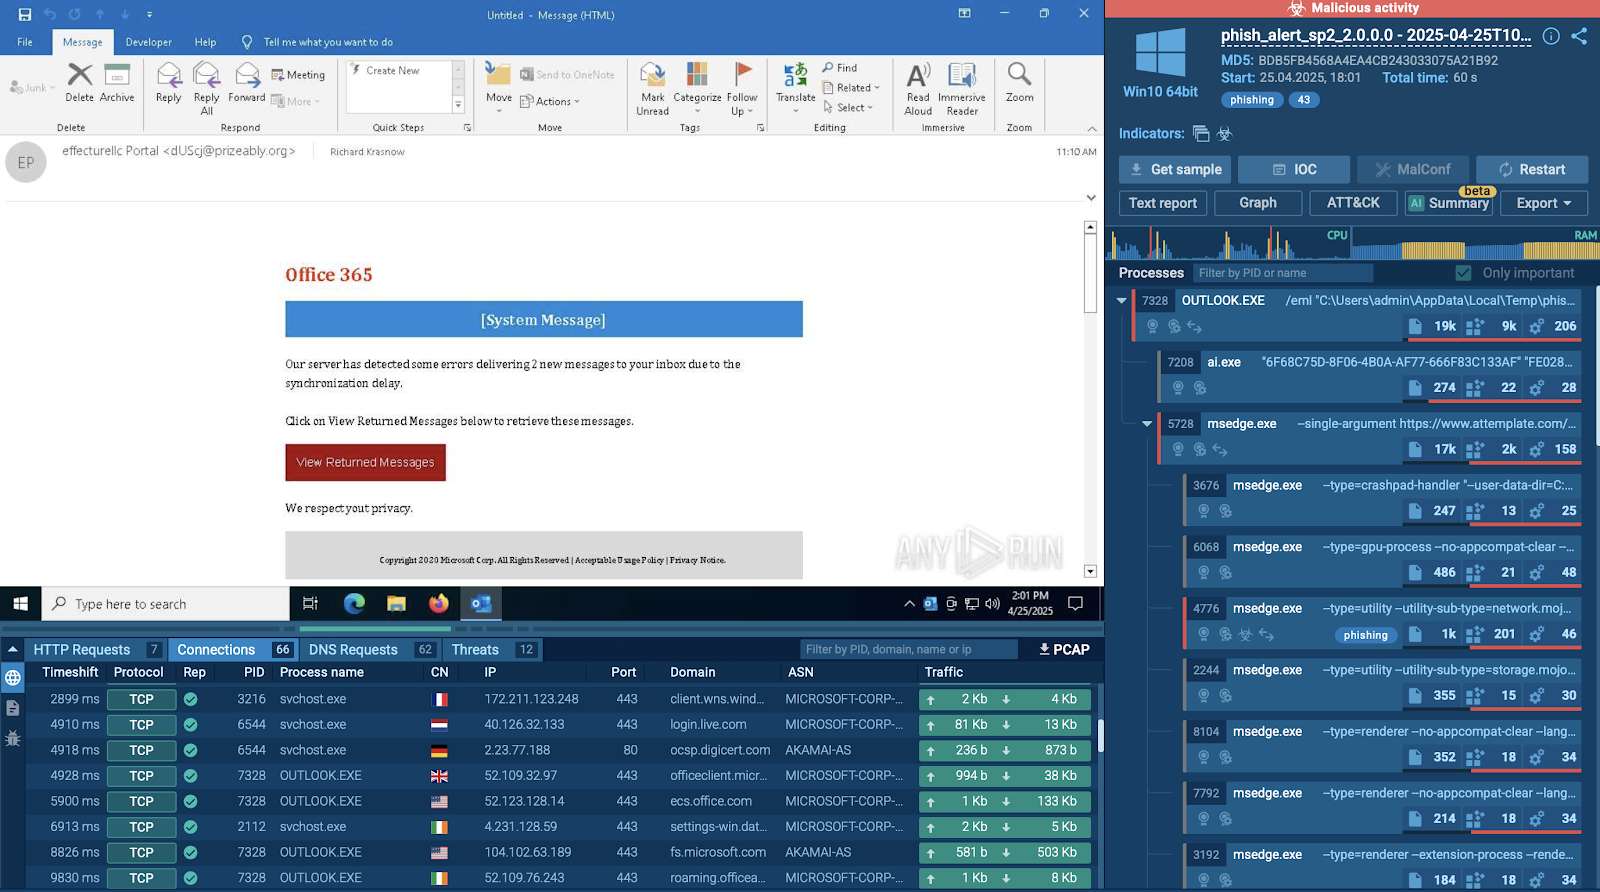Launch Firefox from the taskbar
The height and width of the screenshot is (892, 1600).
coord(438,603)
